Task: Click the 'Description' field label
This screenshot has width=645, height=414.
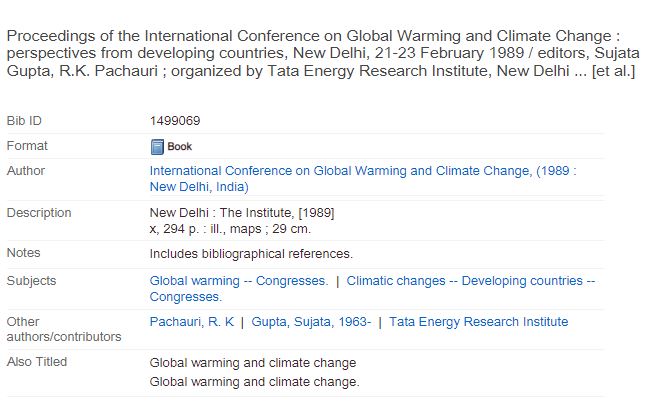Action: (x=39, y=213)
